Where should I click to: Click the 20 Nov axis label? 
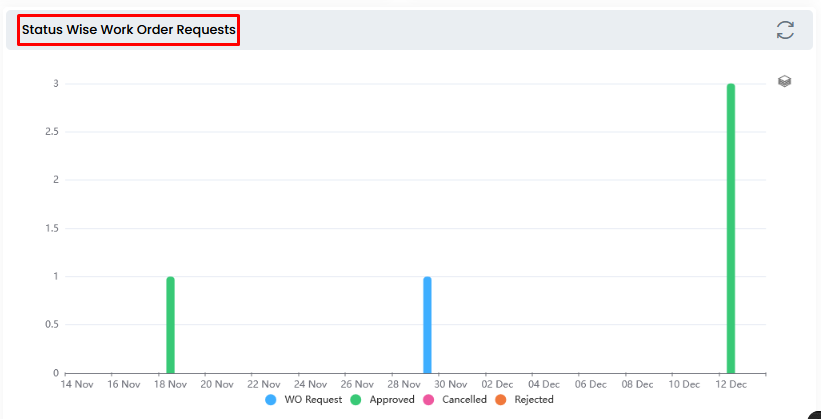click(217, 384)
